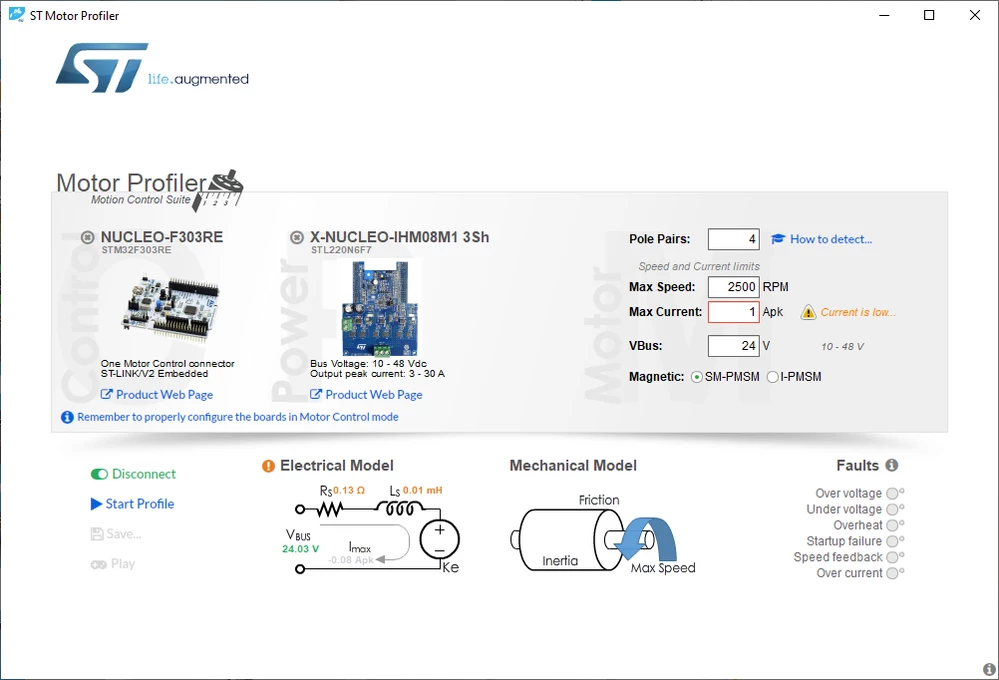Screen dimensions: 999x680
Task: Click the Overheat fault indicator
Action: click(x=893, y=525)
